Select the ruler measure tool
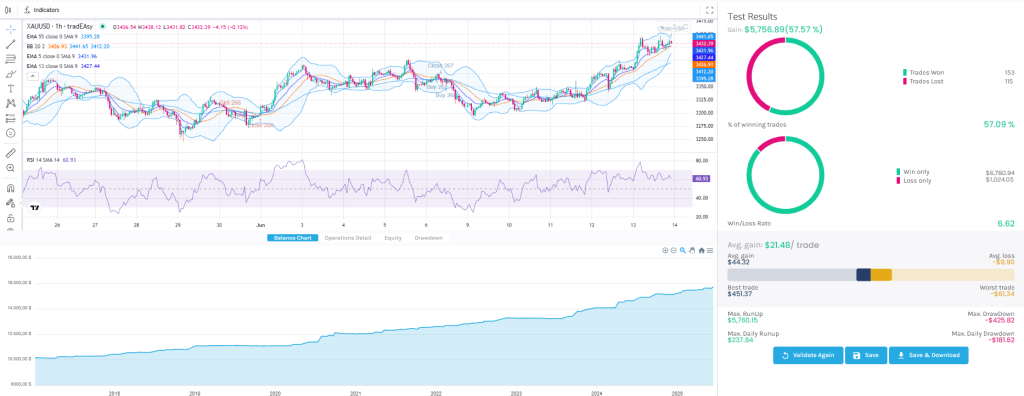Viewport: 1024px width, 396px height. 10,153
